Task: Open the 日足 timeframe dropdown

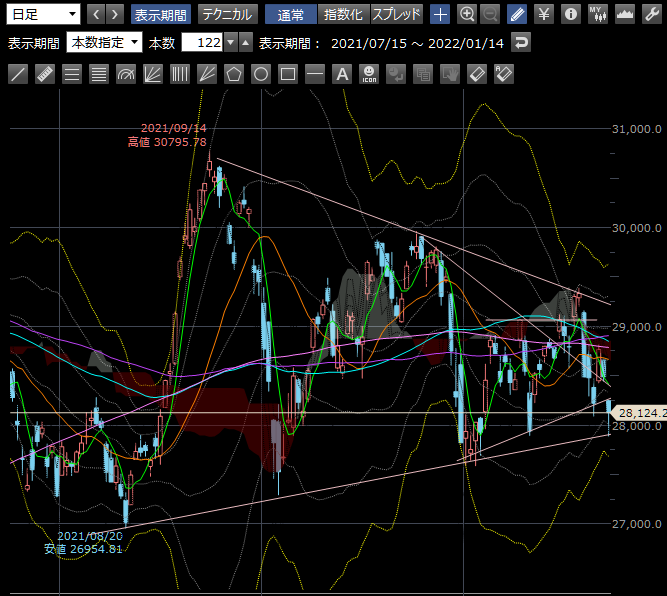Action: (x=44, y=14)
